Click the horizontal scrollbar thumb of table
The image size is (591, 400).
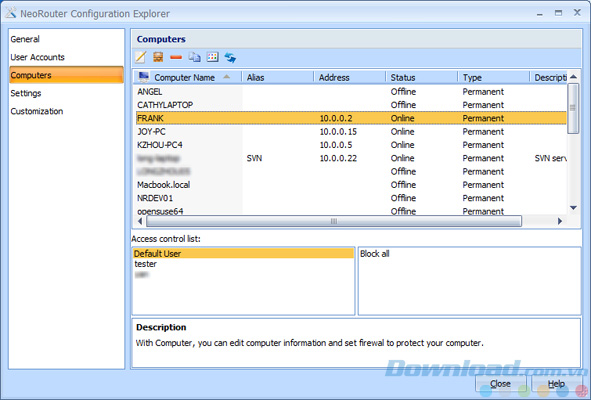[x=334, y=221]
